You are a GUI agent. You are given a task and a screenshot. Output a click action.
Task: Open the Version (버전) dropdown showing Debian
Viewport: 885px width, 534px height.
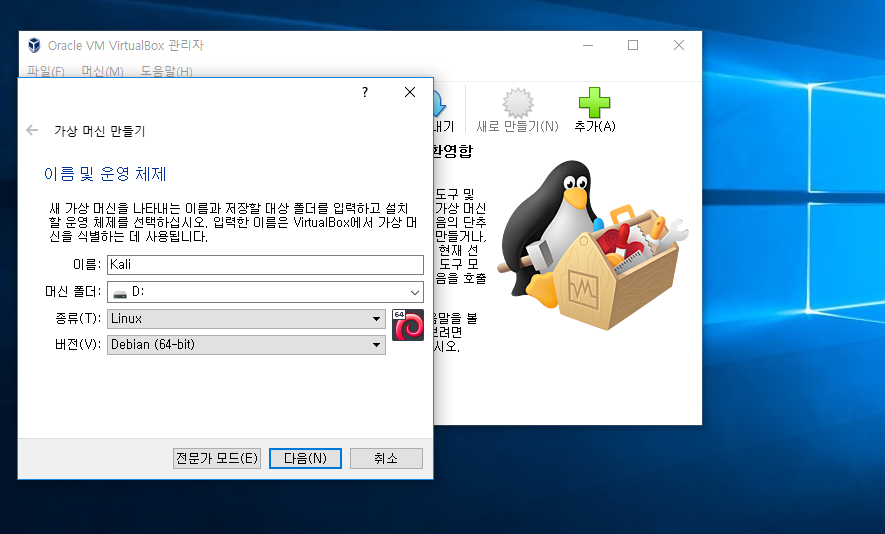click(x=246, y=344)
